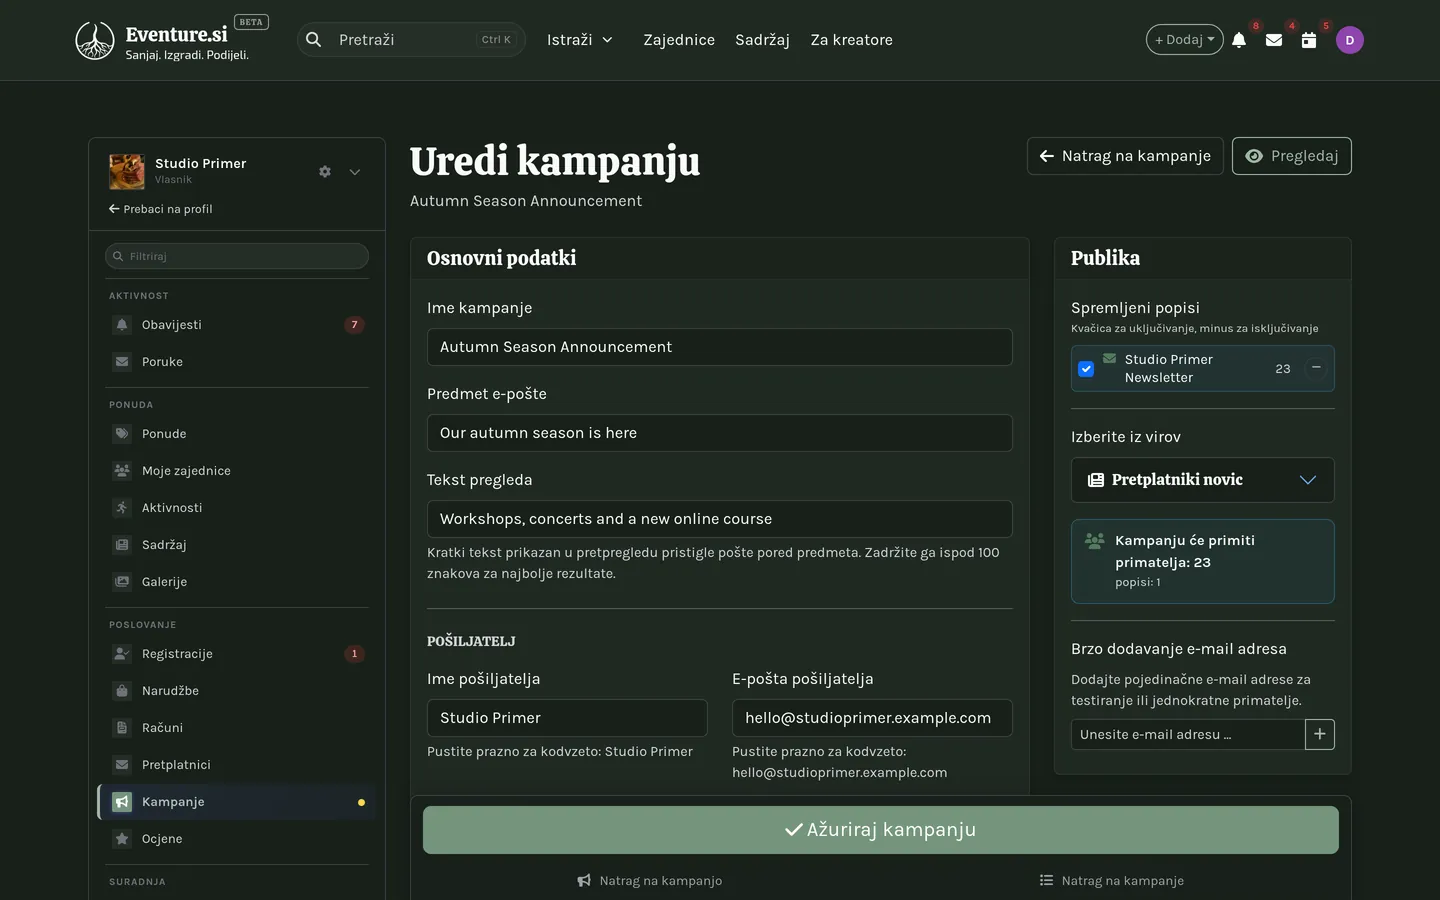The height and width of the screenshot is (900, 1440).
Task: Open Obavijesti in sidebar
Action: pos(237,325)
